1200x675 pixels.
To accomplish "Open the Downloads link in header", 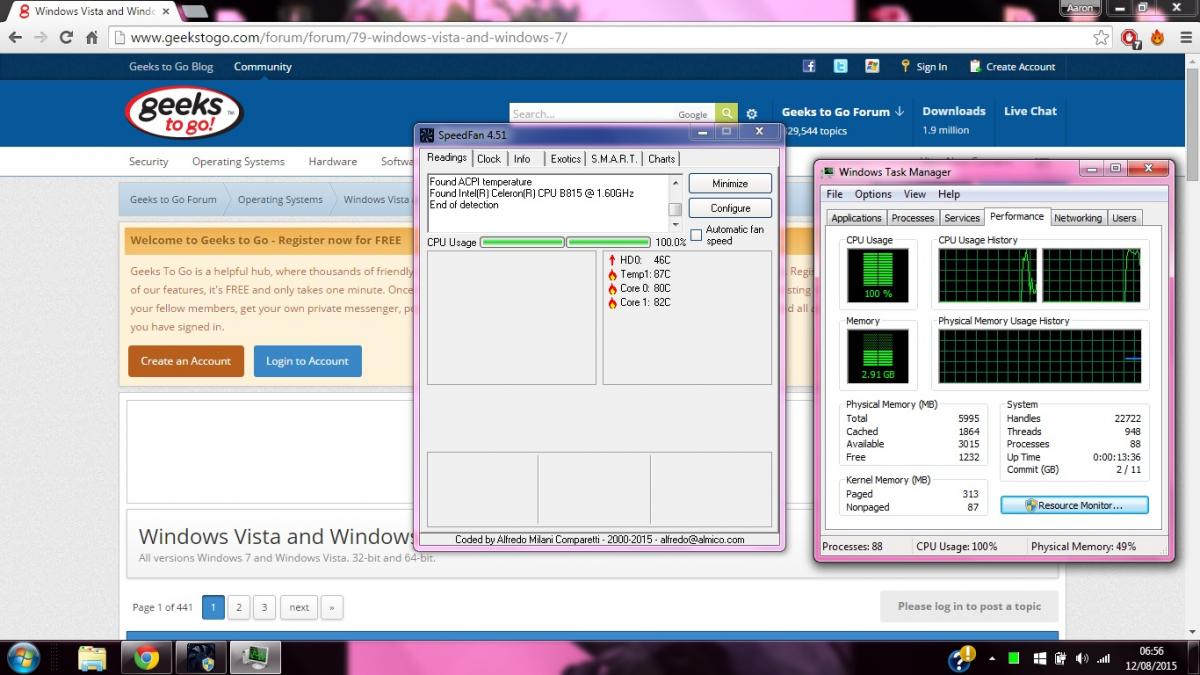I will 954,111.
